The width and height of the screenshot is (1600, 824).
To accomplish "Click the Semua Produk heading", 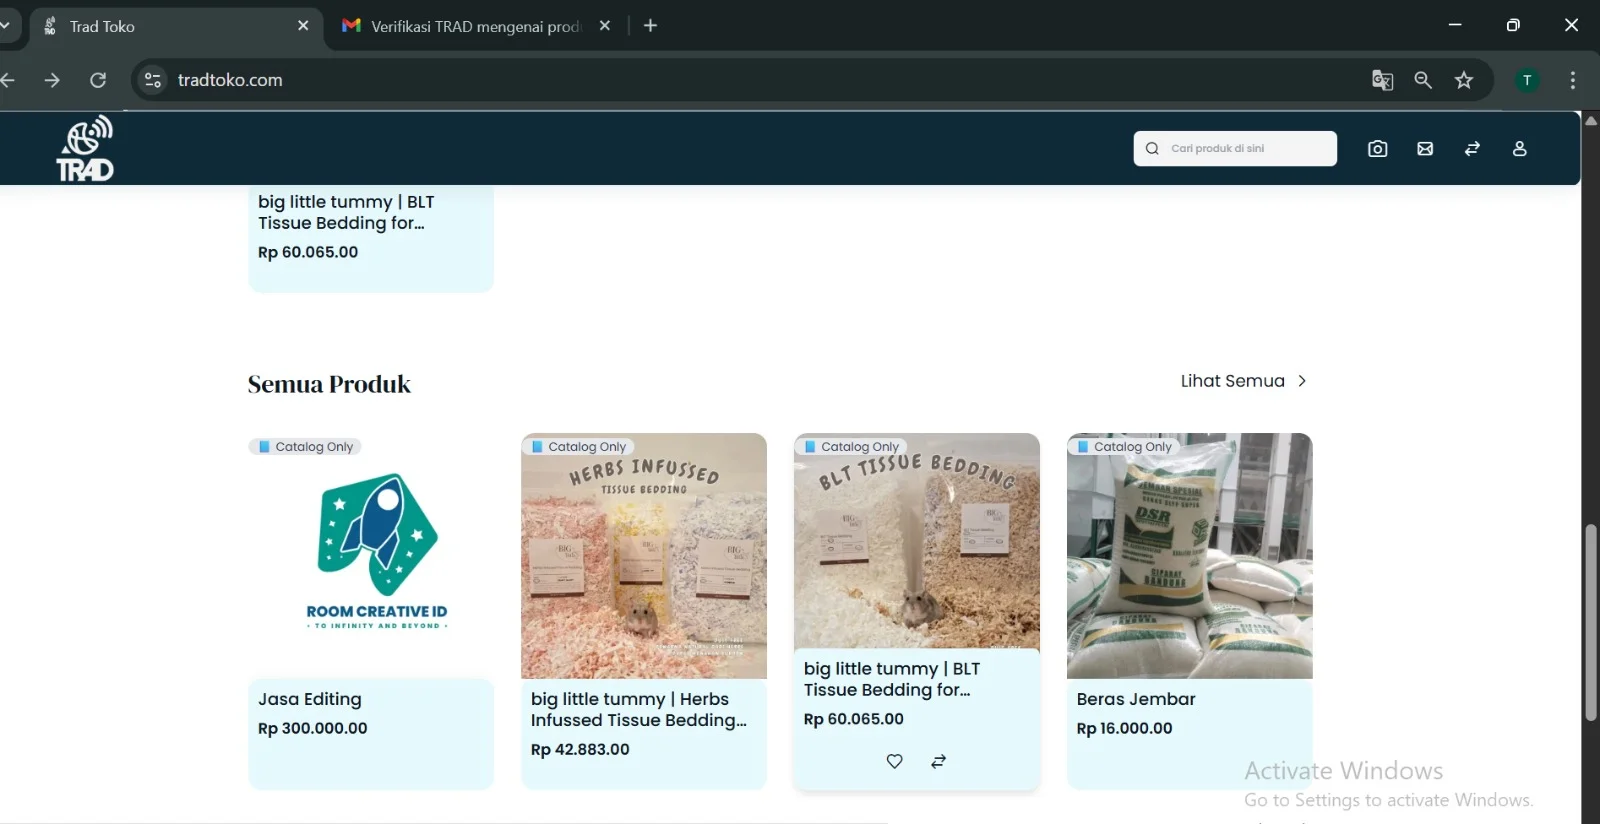I will tap(329, 384).
